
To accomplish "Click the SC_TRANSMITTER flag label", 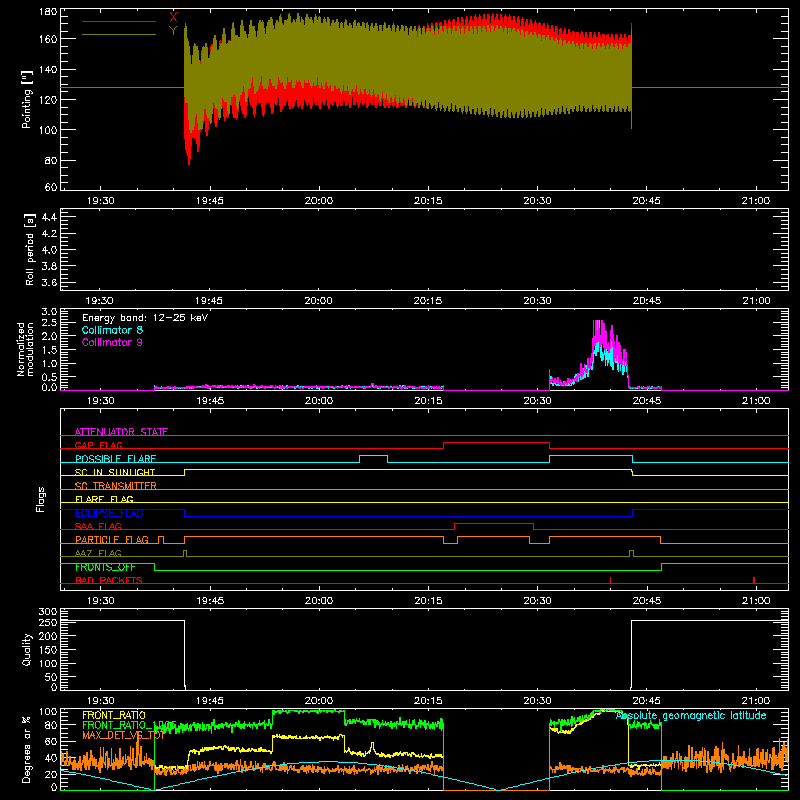I will [x=115, y=486].
